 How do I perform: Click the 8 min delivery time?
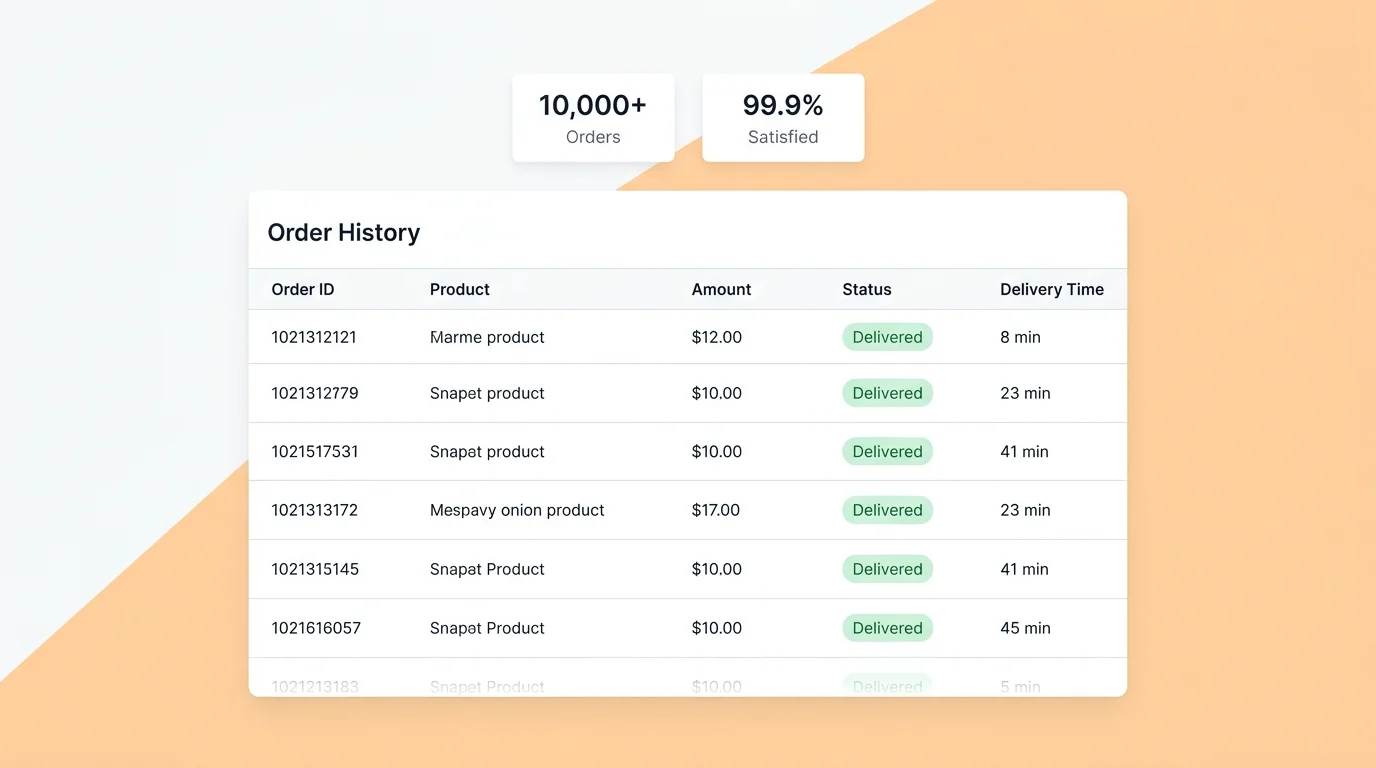point(1020,337)
